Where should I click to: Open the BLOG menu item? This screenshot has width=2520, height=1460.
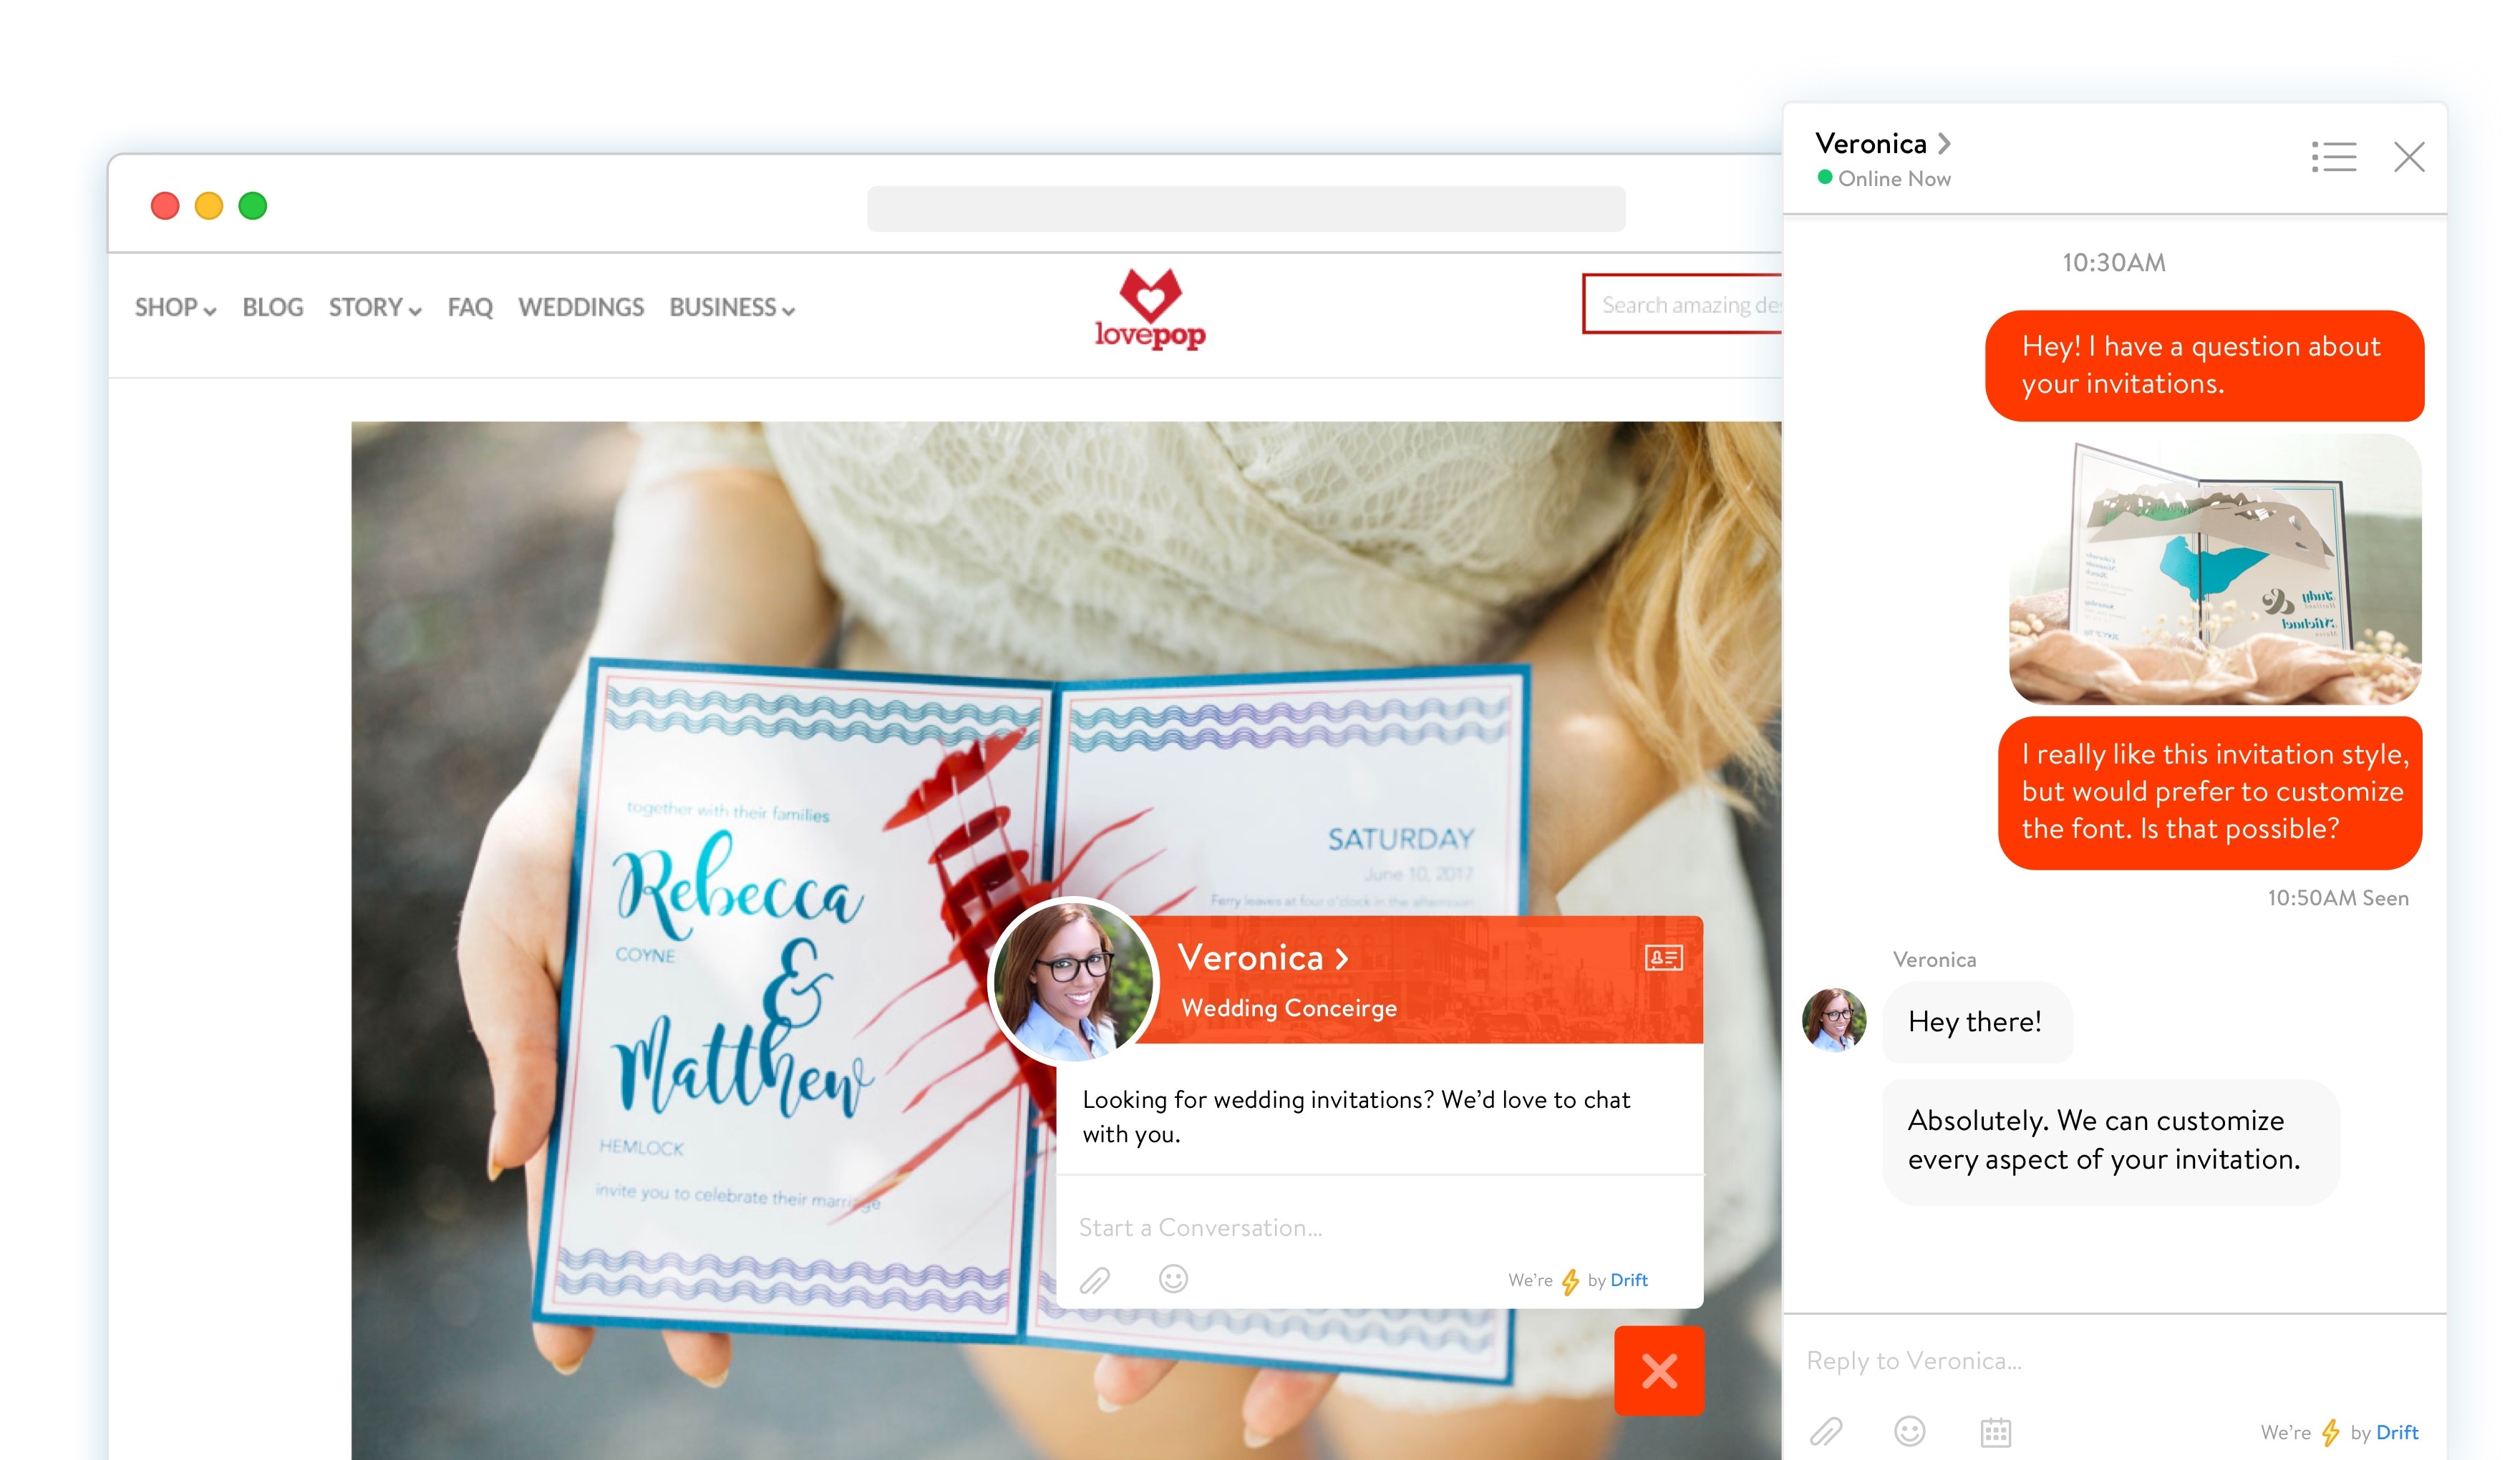point(272,307)
